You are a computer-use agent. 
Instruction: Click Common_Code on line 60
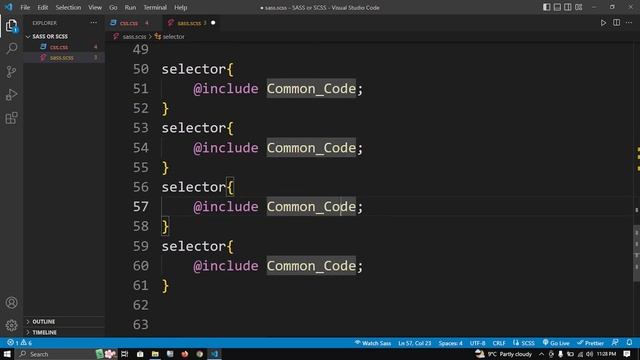coord(311,266)
